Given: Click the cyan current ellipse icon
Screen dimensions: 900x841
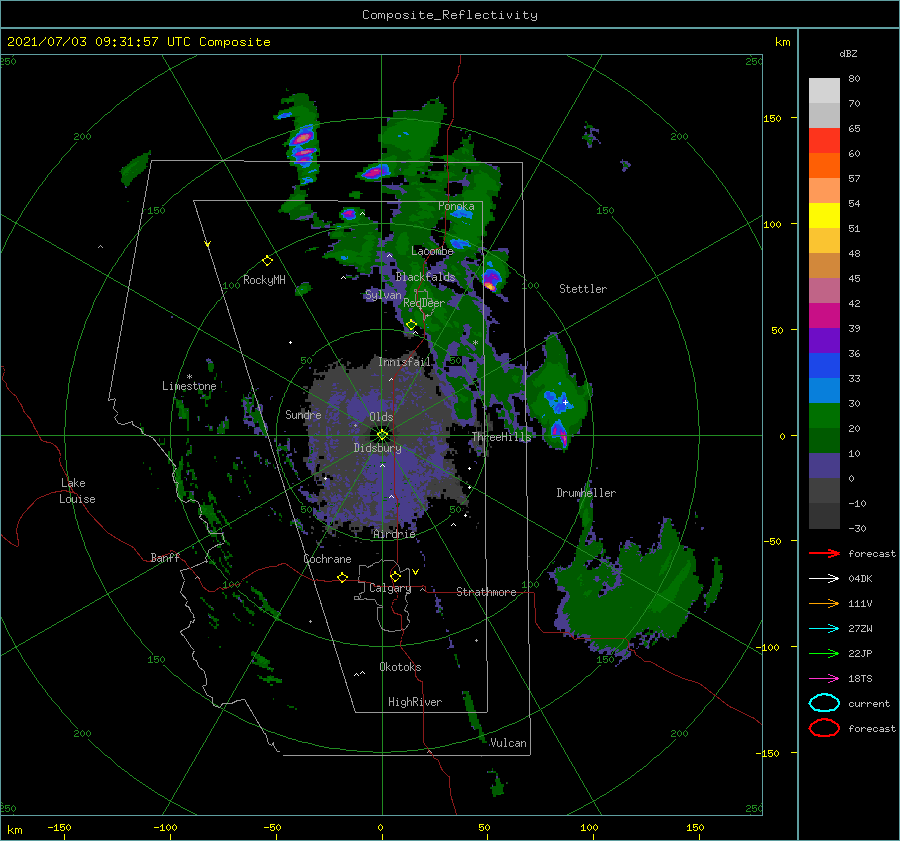Looking at the screenshot, I should point(824,703).
